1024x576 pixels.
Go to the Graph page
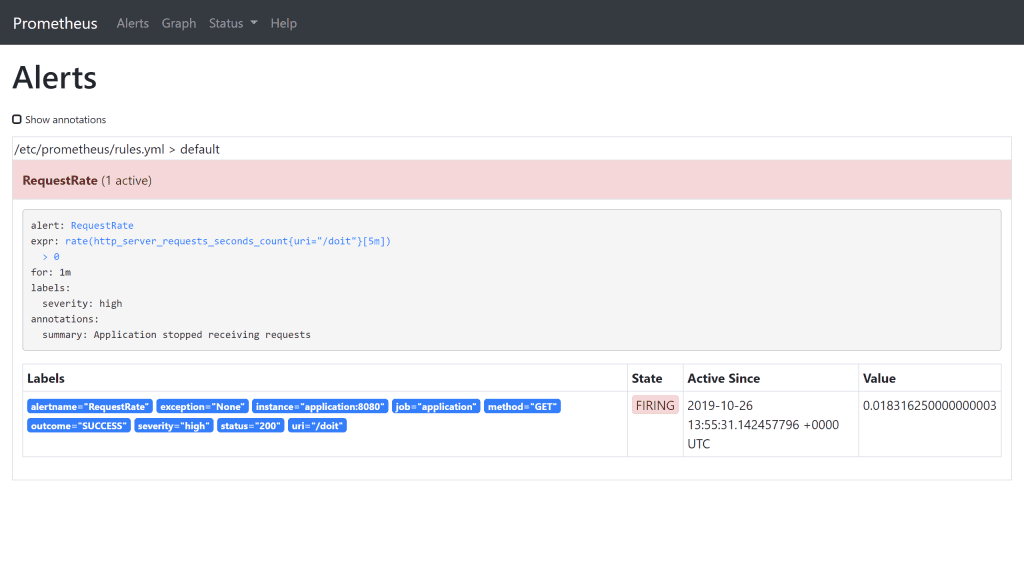click(x=179, y=23)
